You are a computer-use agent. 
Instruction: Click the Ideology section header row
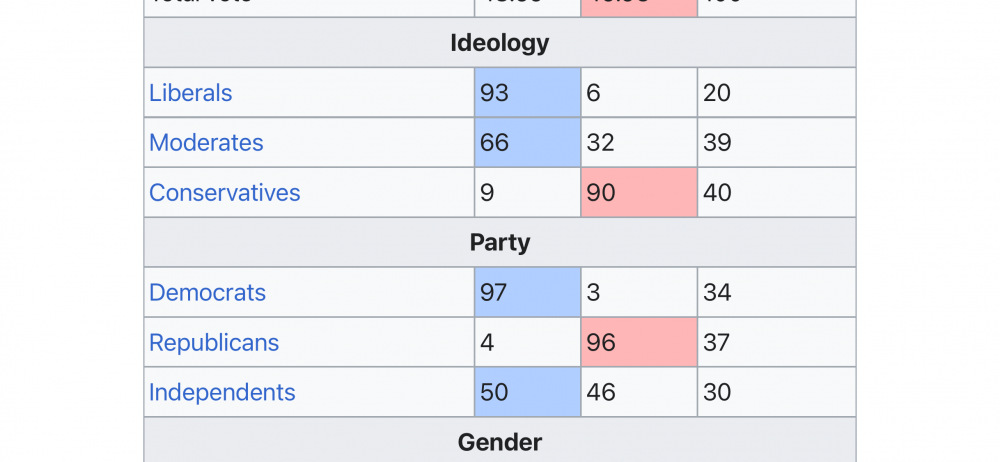[499, 43]
